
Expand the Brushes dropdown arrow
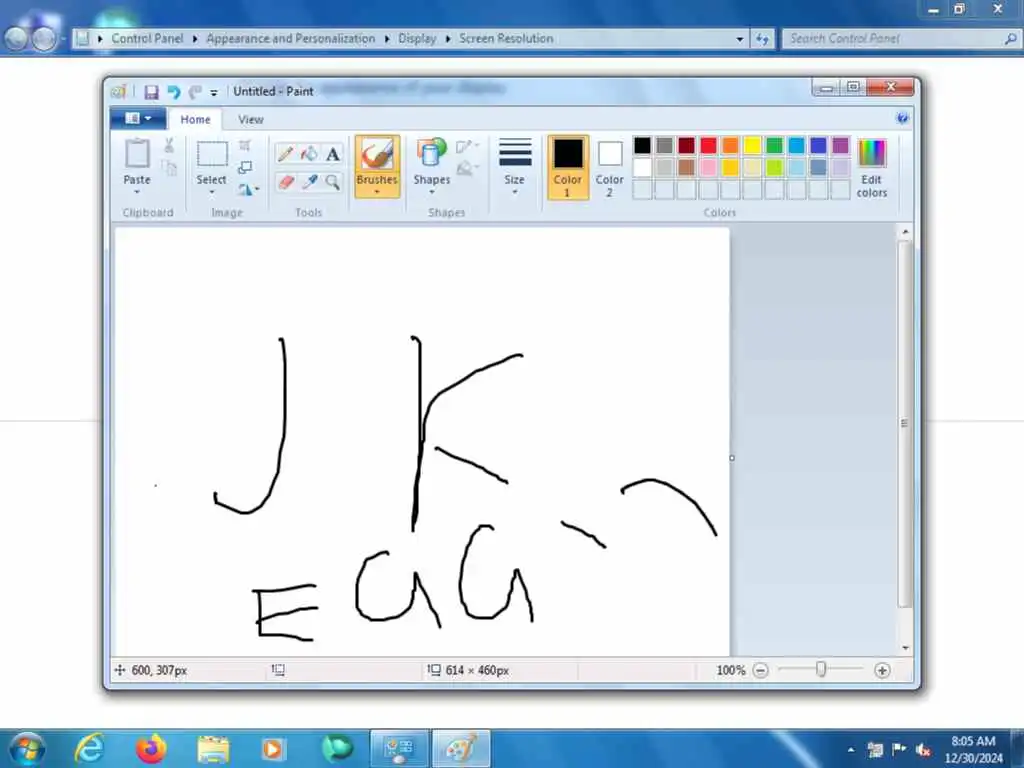pos(377,192)
